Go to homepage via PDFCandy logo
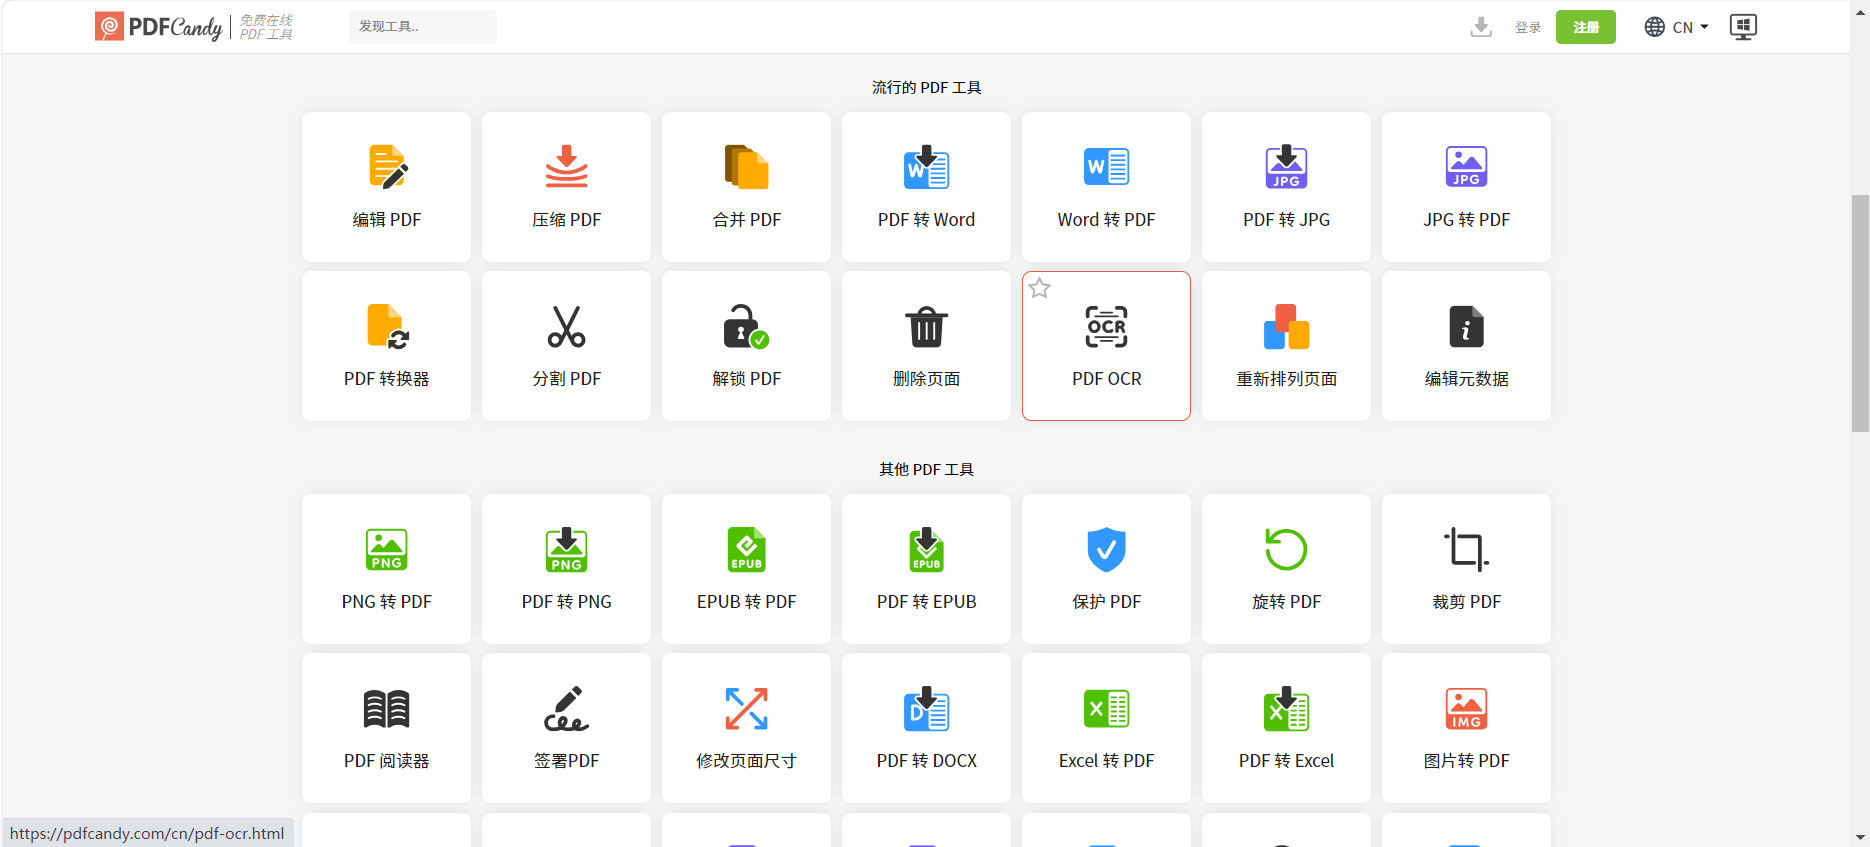The height and width of the screenshot is (847, 1870). 160,27
